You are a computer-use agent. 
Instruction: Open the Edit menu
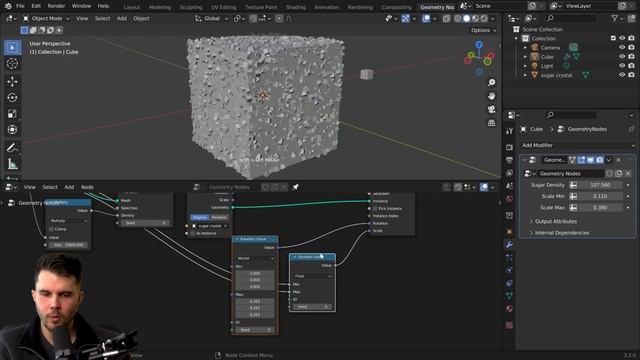(36, 6)
